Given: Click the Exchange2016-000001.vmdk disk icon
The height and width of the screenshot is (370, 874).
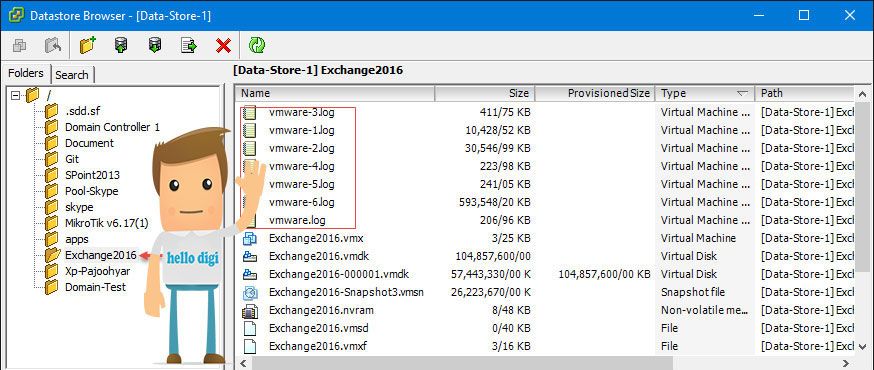Looking at the screenshot, I should pyautogui.click(x=250, y=274).
